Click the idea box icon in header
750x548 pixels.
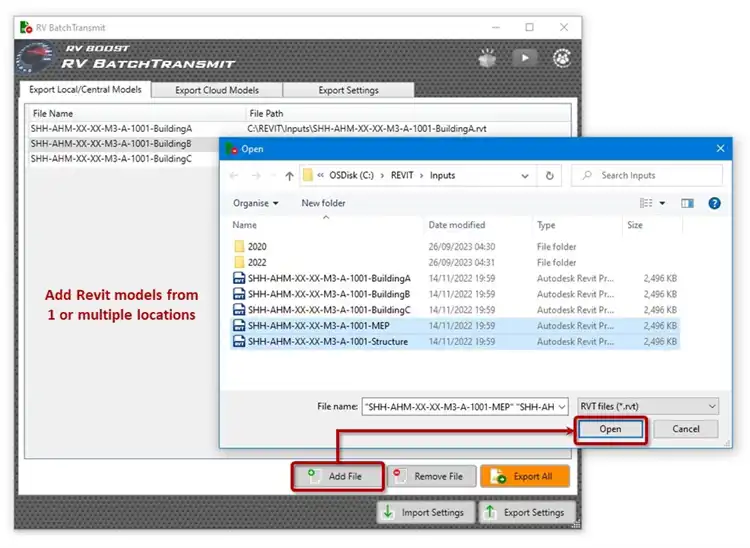(487, 58)
